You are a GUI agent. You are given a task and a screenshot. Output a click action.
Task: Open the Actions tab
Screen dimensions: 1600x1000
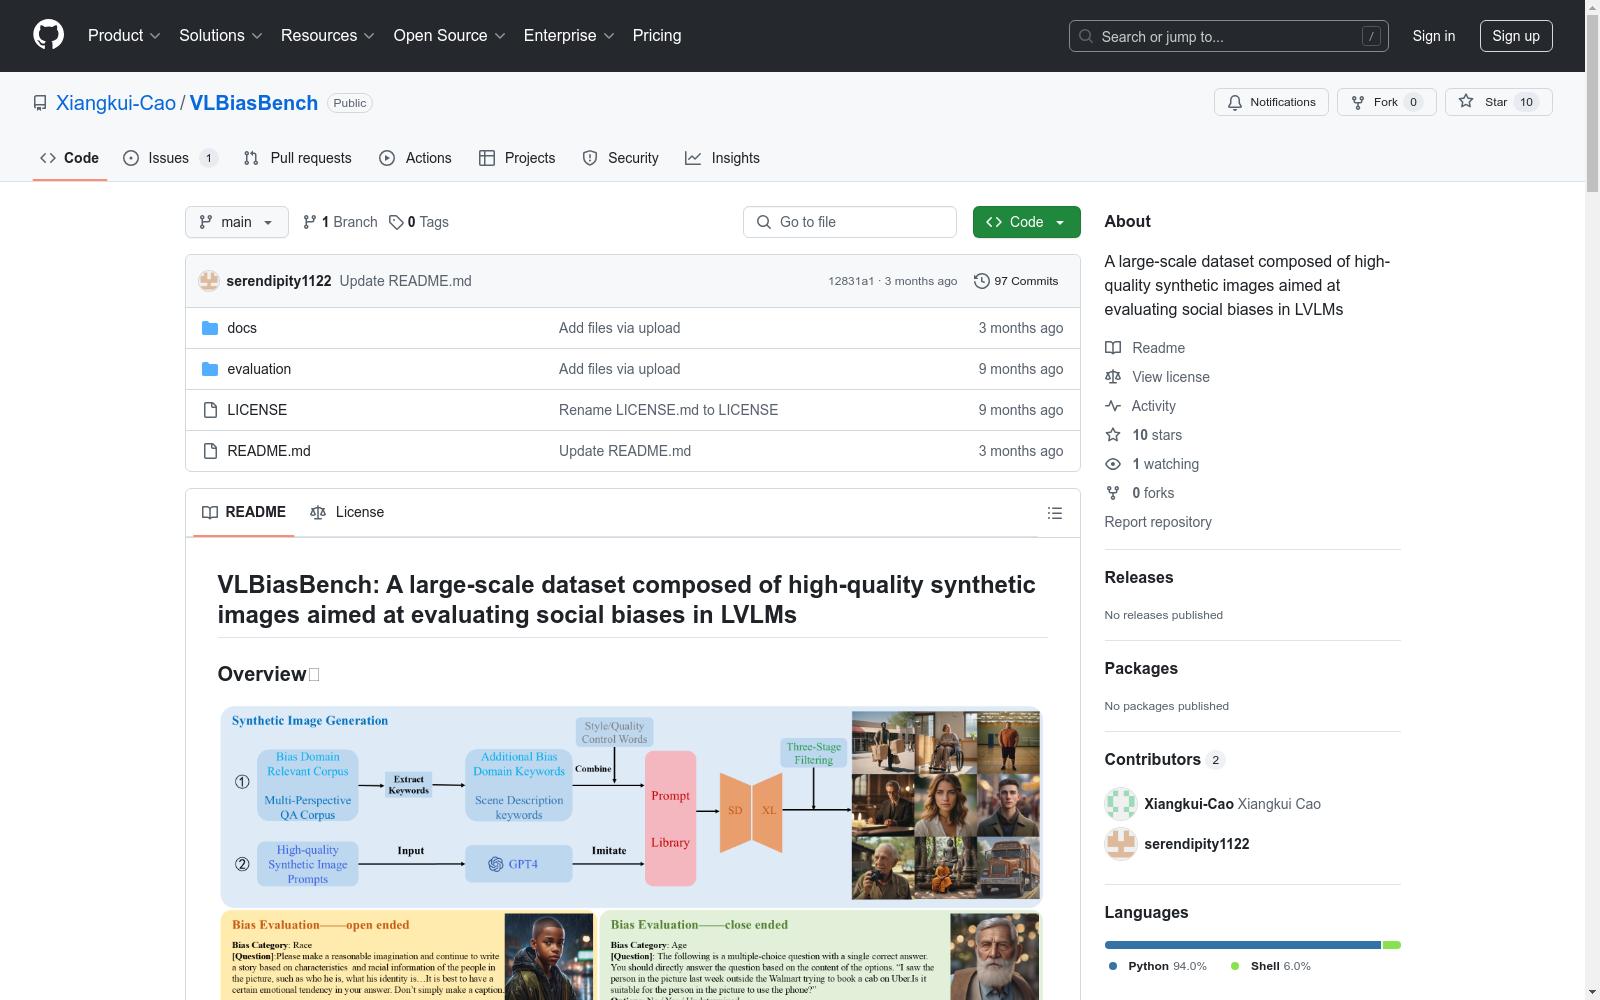415,158
